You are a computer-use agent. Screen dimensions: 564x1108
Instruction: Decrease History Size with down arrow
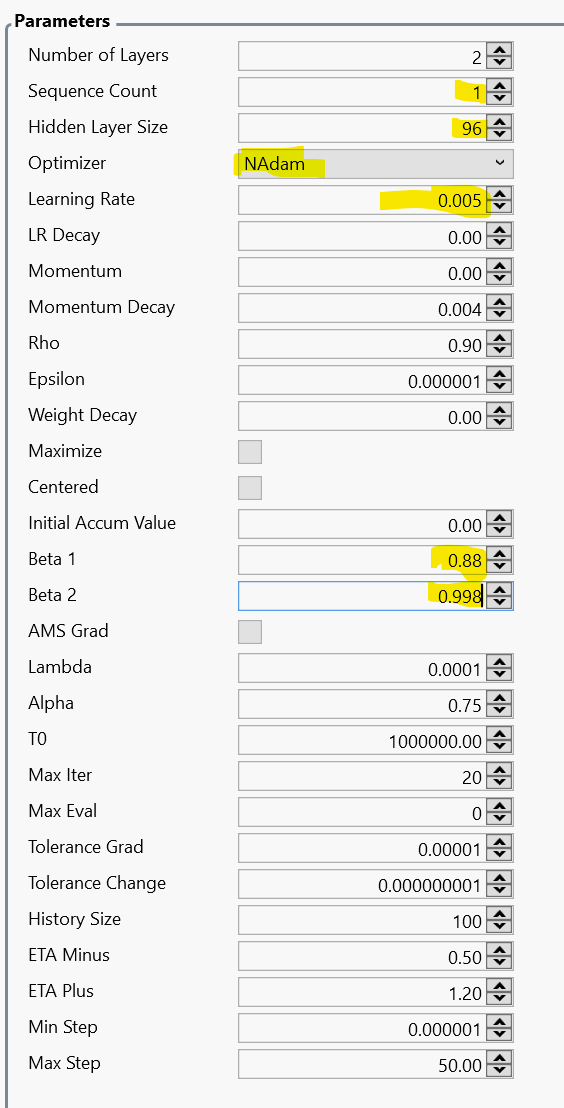point(500,928)
